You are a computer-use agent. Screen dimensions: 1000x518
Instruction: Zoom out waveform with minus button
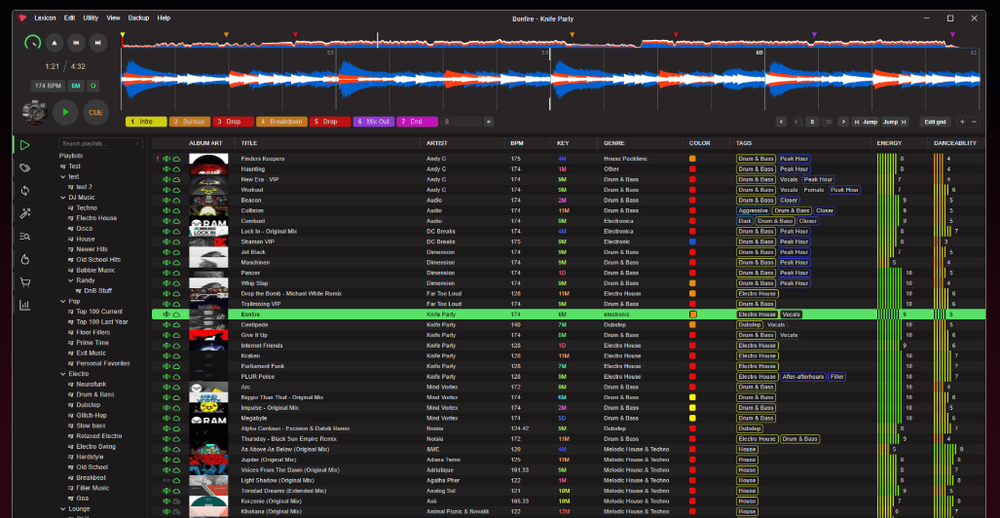(973, 122)
